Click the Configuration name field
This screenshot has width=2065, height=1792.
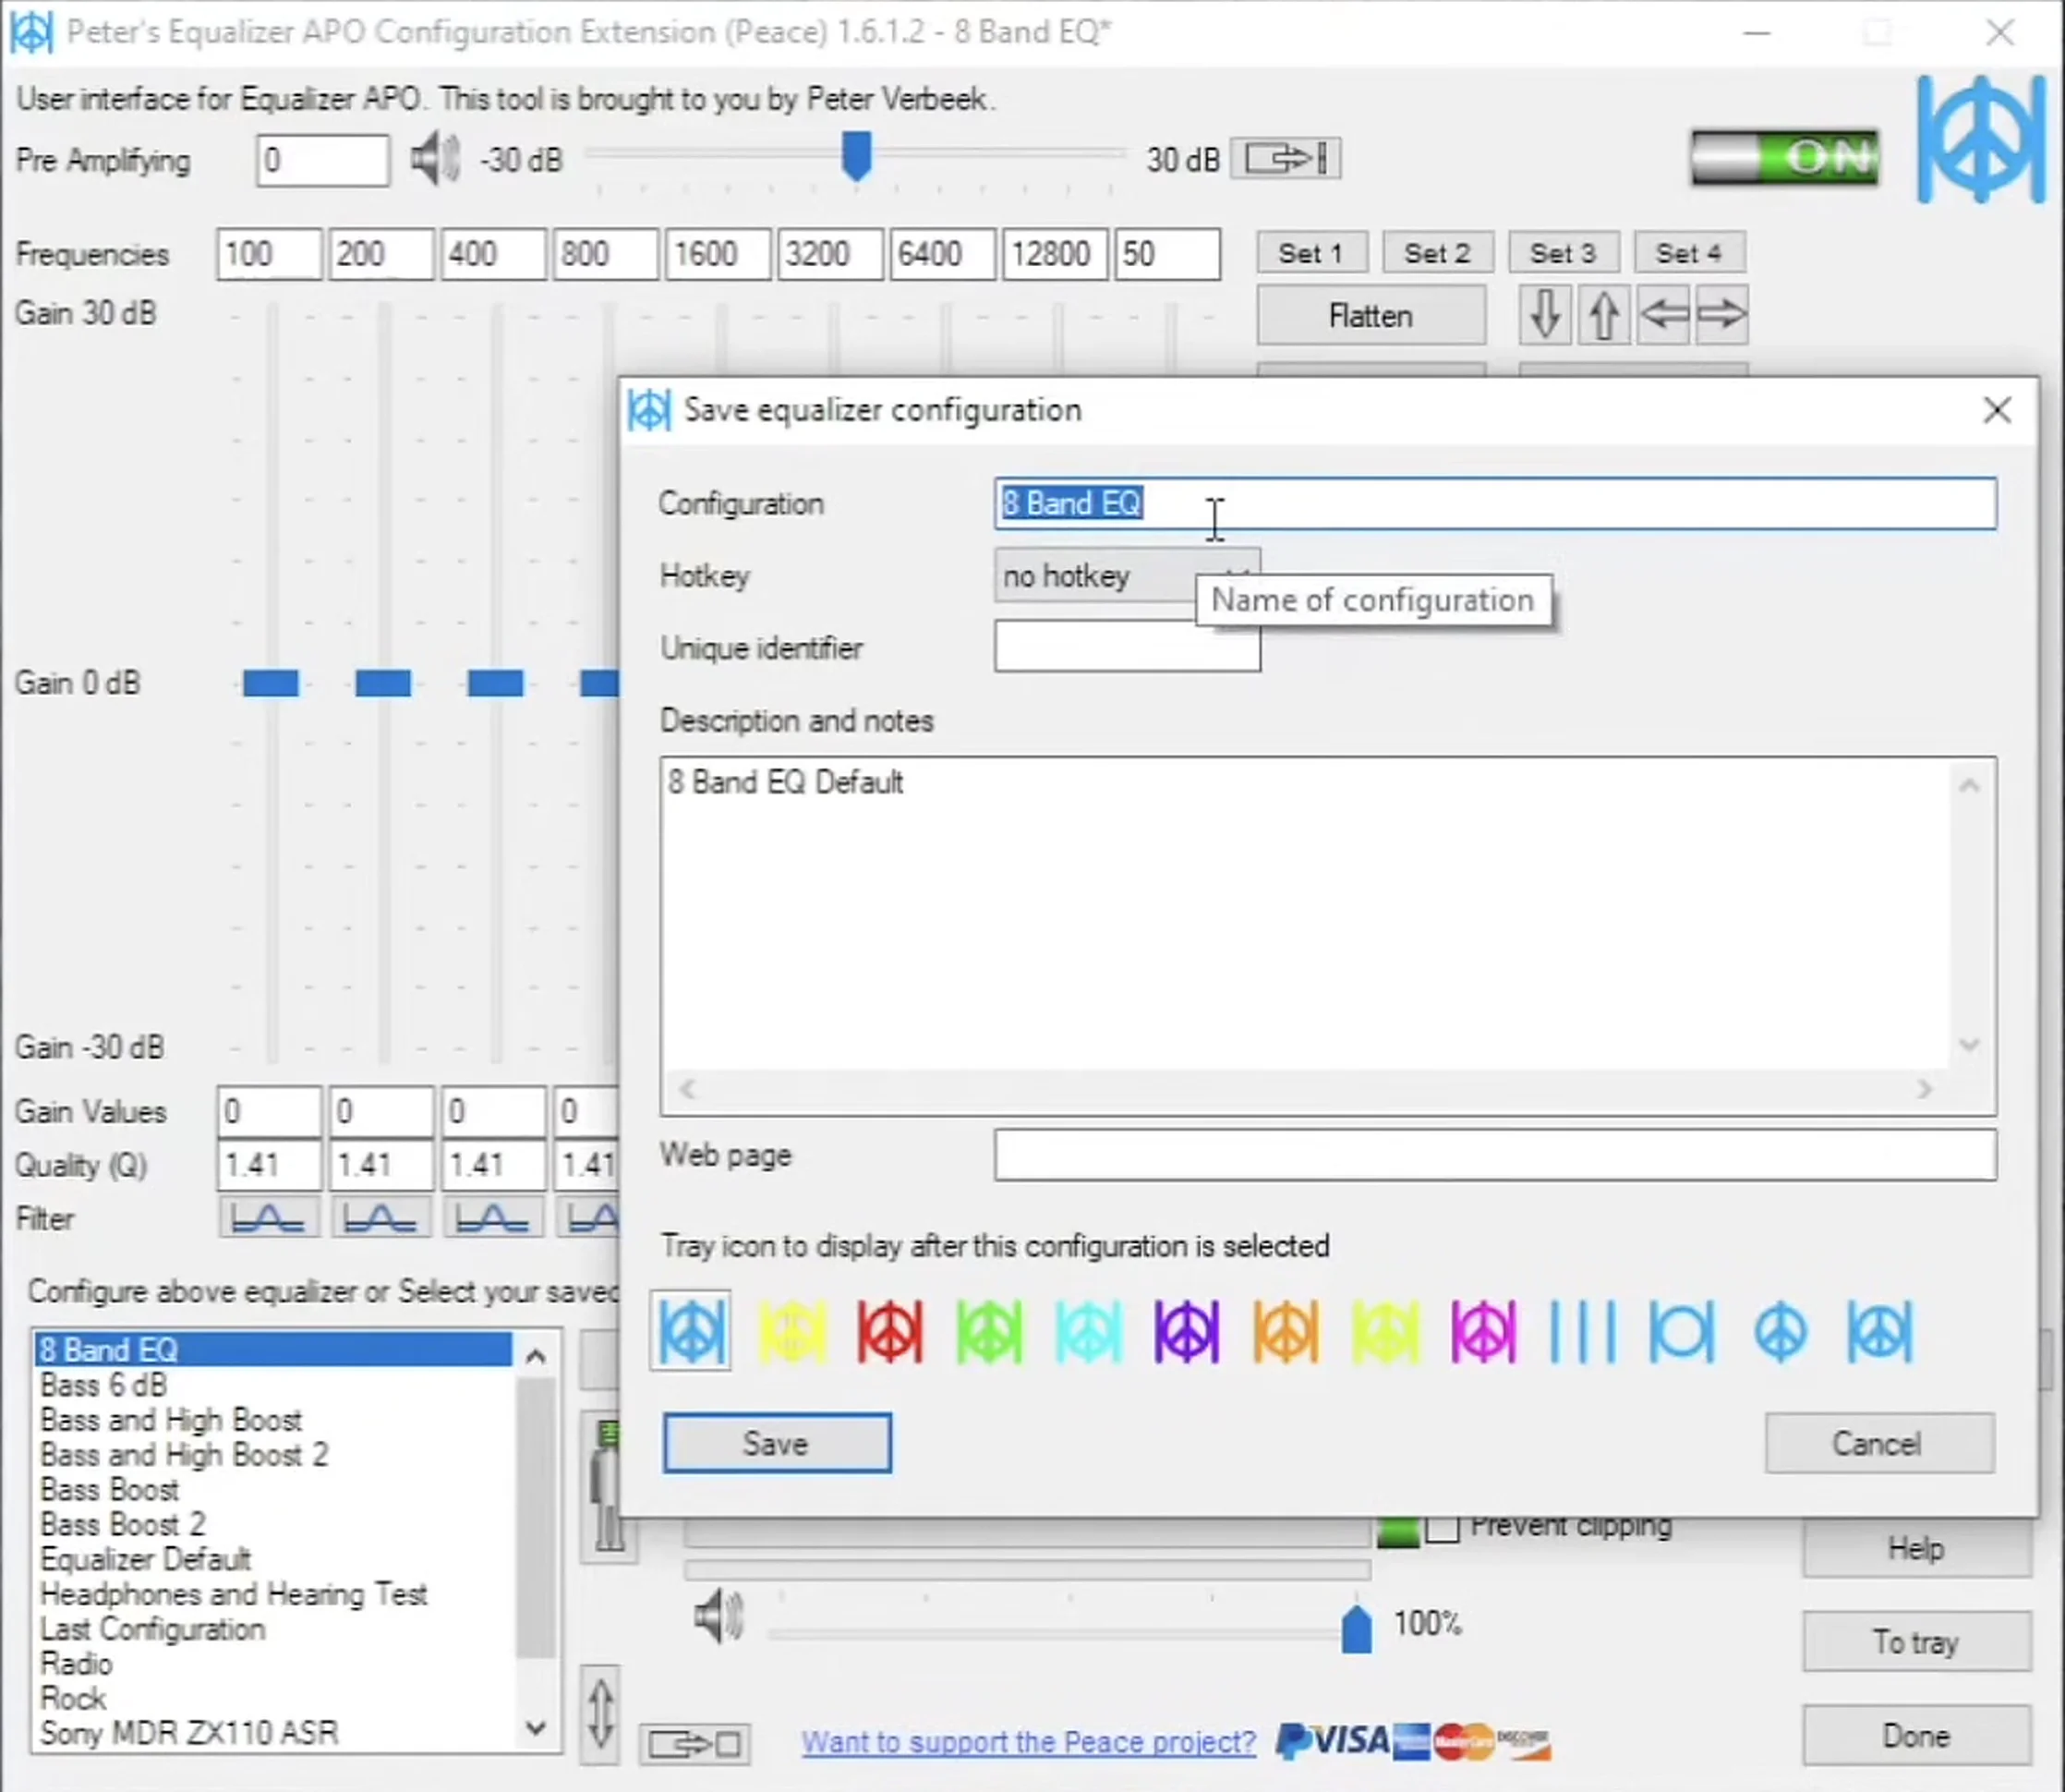[1495, 503]
